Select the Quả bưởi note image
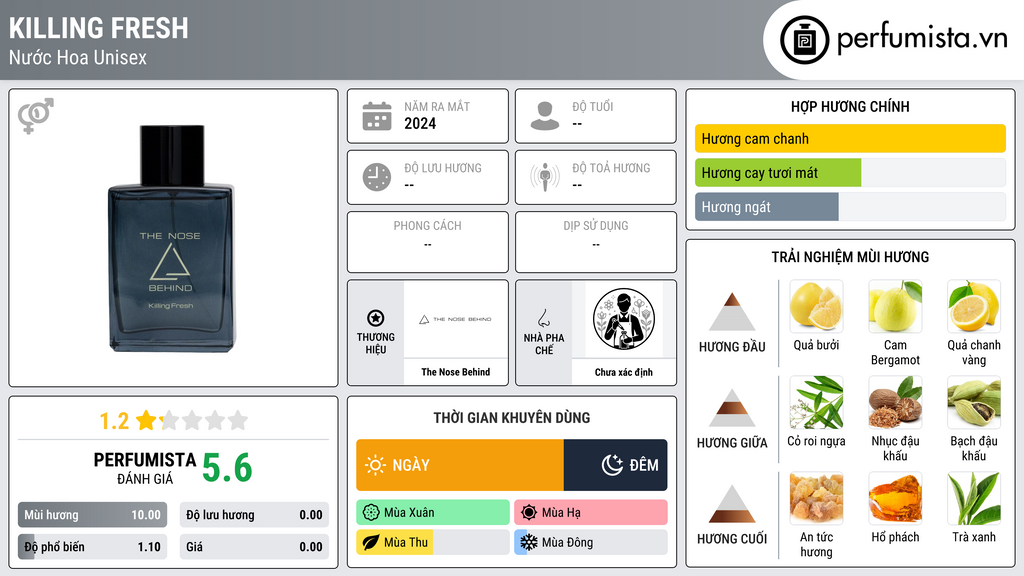 (x=816, y=306)
